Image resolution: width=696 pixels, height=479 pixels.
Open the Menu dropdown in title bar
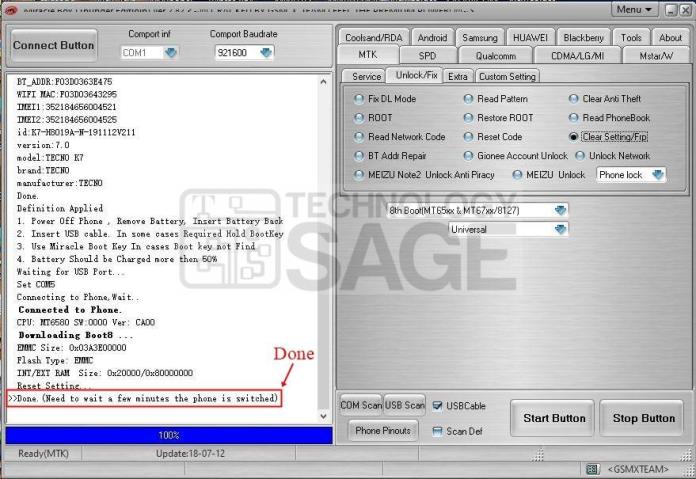[x=634, y=9]
